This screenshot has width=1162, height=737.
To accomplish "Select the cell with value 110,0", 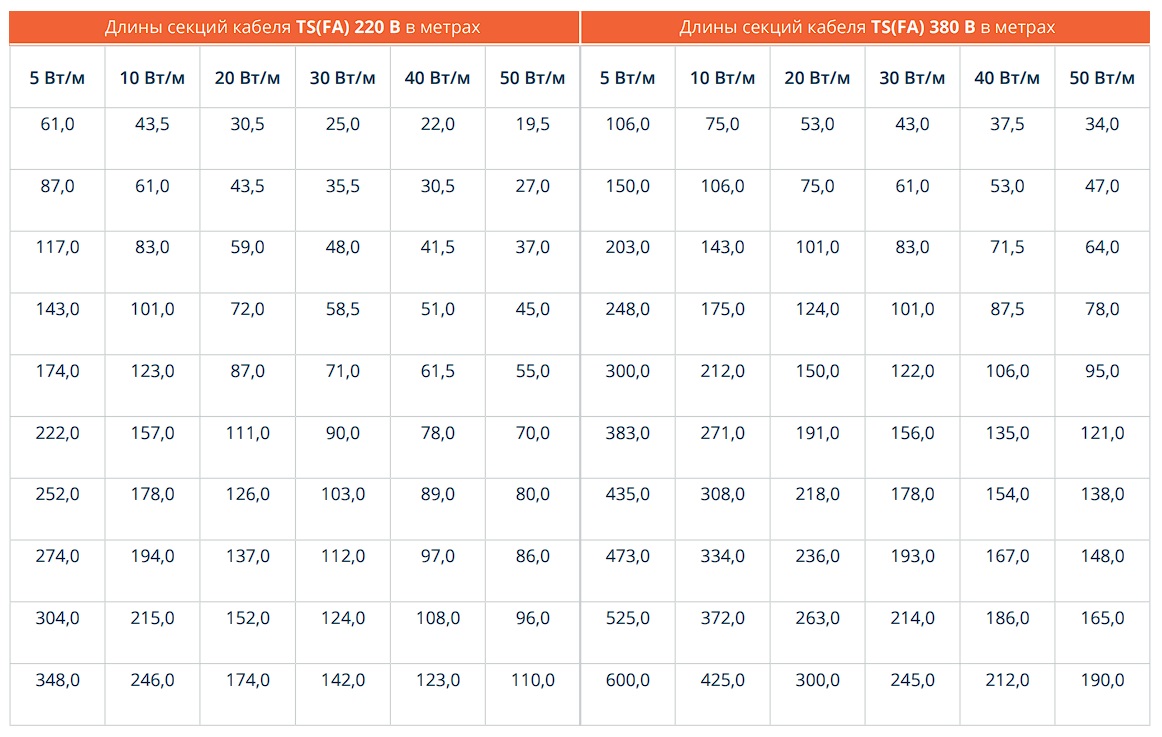I will click(x=532, y=680).
